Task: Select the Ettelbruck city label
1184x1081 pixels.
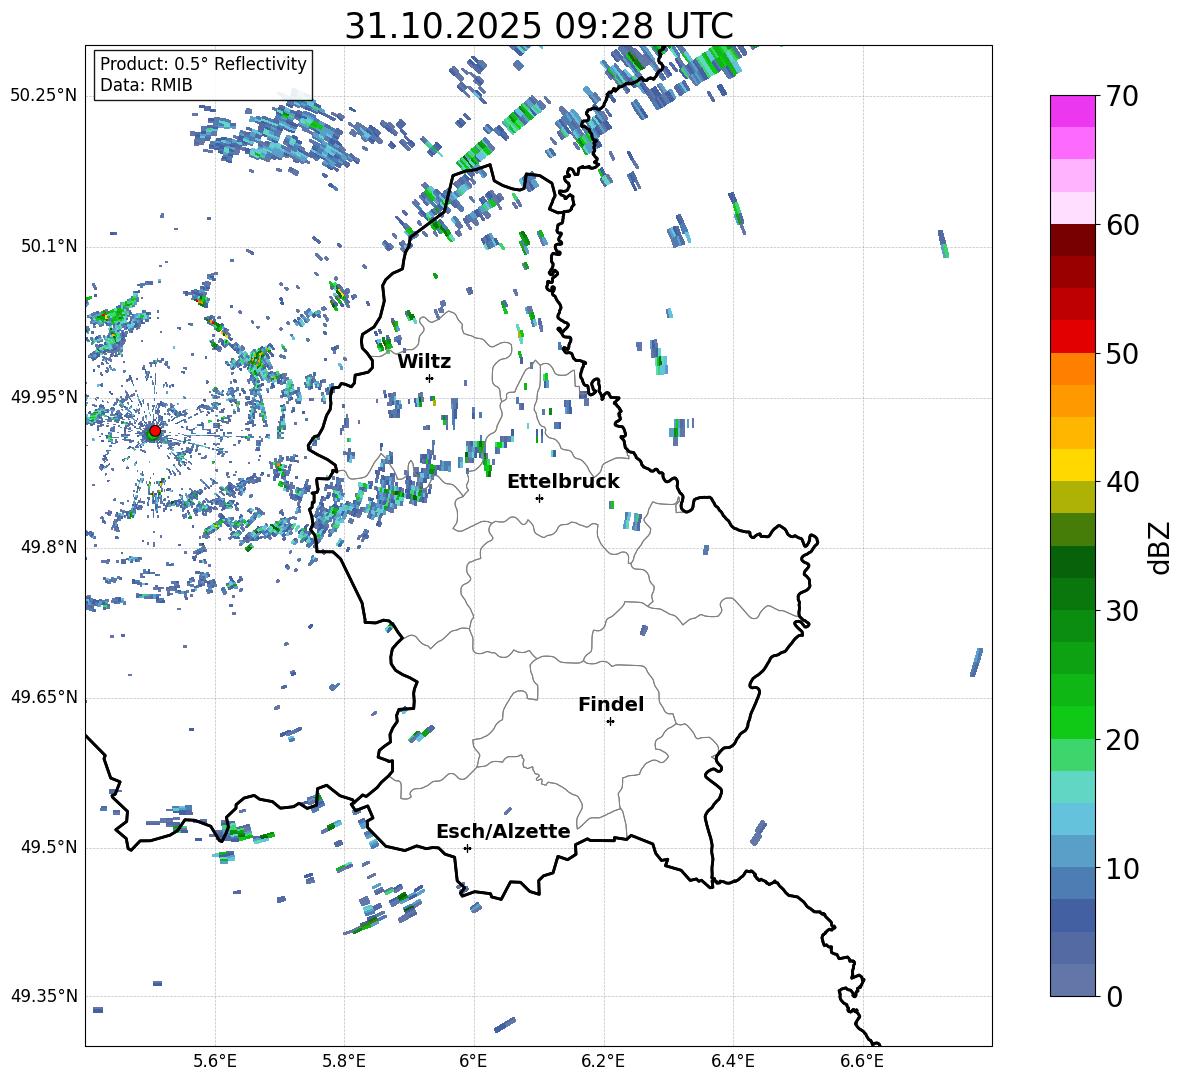Action: tap(563, 481)
